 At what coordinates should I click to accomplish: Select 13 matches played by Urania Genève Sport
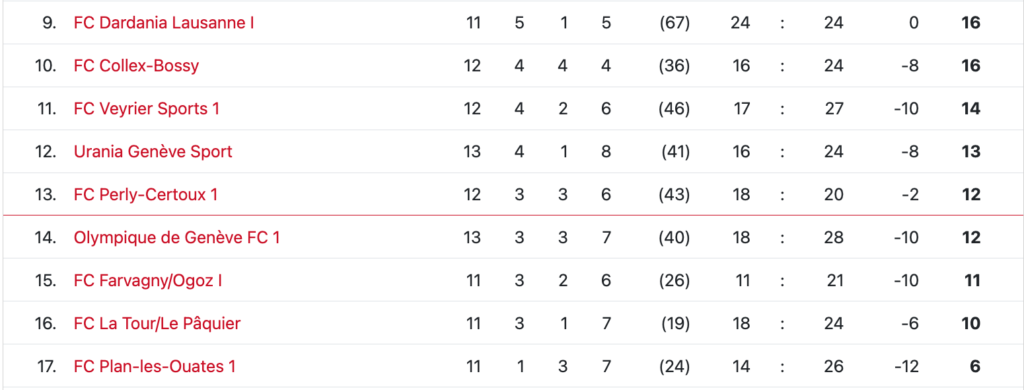click(x=472, y=152)
